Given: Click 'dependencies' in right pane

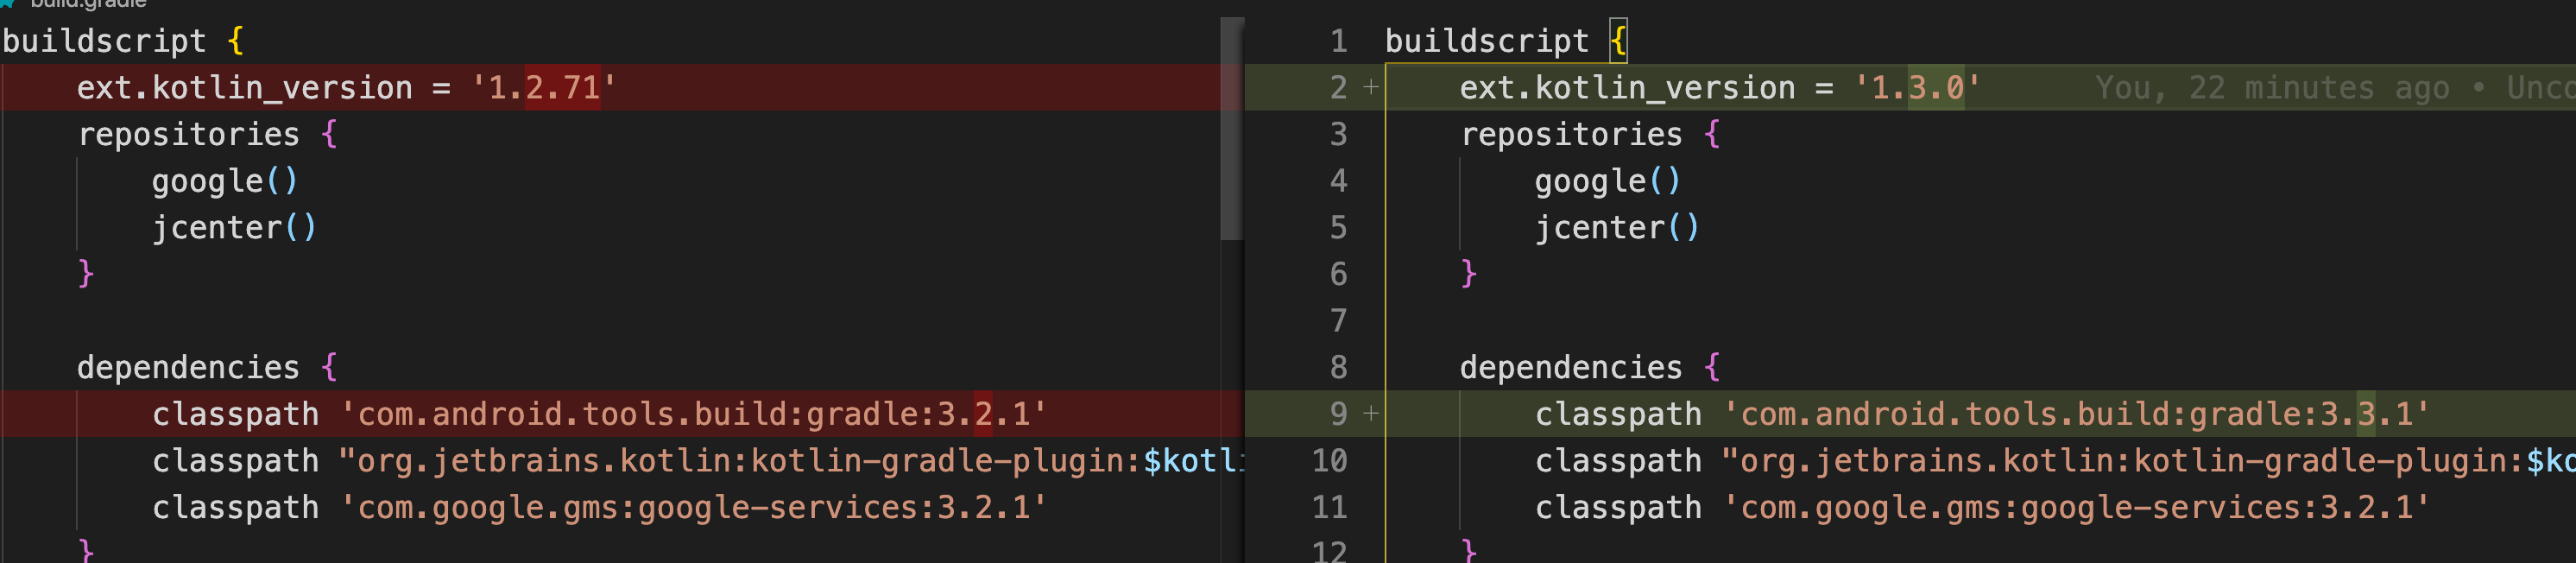Looking at the screenshot, I should 1571,367.
